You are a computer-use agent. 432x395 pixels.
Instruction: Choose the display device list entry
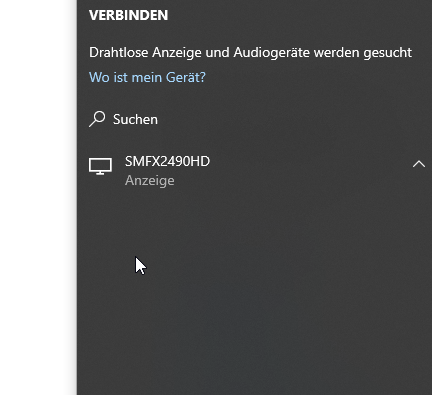(254, 170)
